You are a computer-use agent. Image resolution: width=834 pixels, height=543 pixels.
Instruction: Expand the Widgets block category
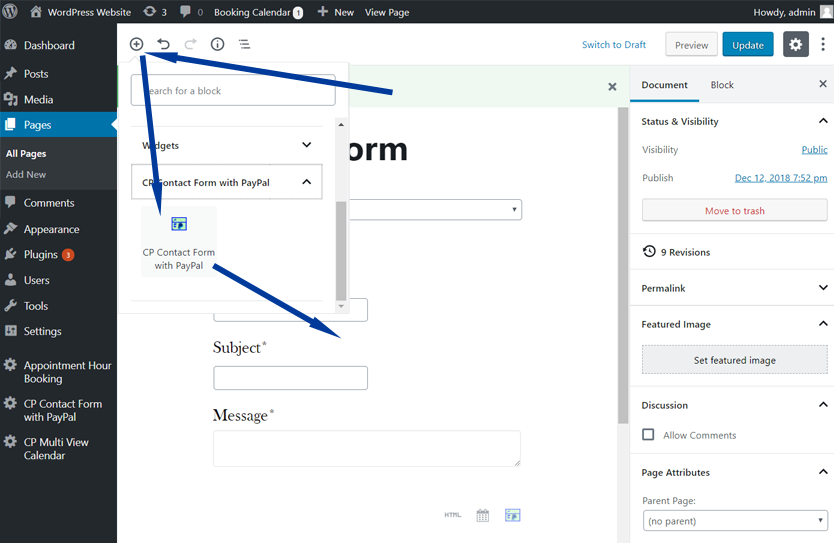[227, 145]
